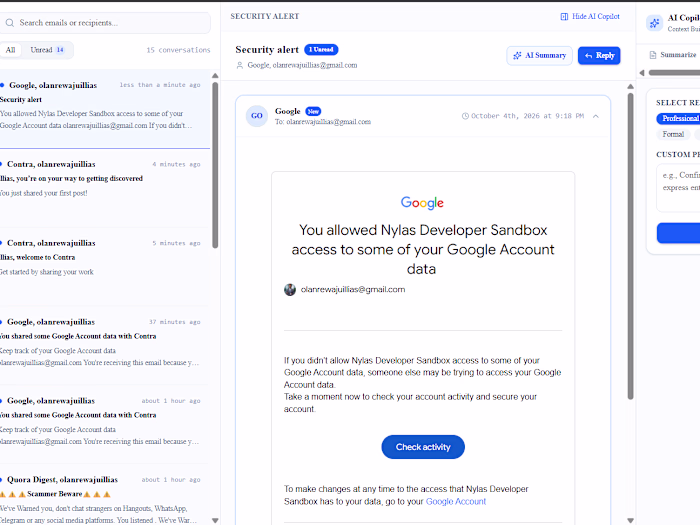
Task: Click the Check activity button
Action: click(423, 447)
